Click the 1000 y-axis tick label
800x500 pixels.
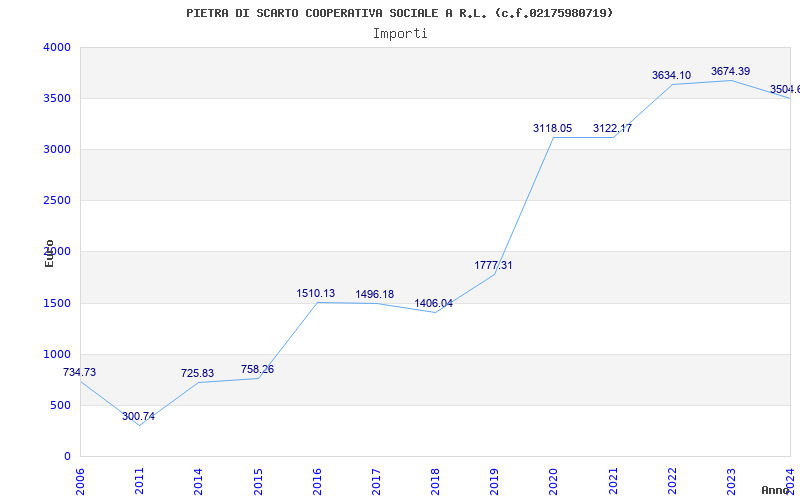click(x=57, y=355)
